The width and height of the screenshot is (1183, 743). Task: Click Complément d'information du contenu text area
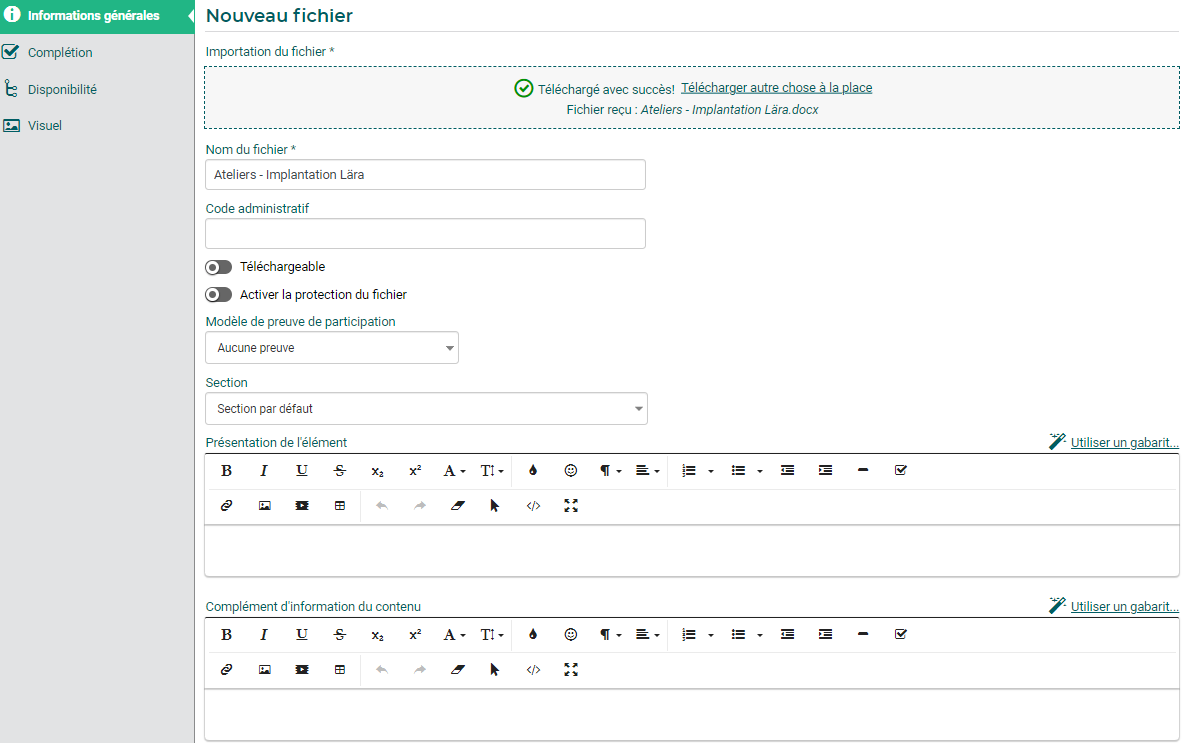pyautogui.click(x=692, y=714)
